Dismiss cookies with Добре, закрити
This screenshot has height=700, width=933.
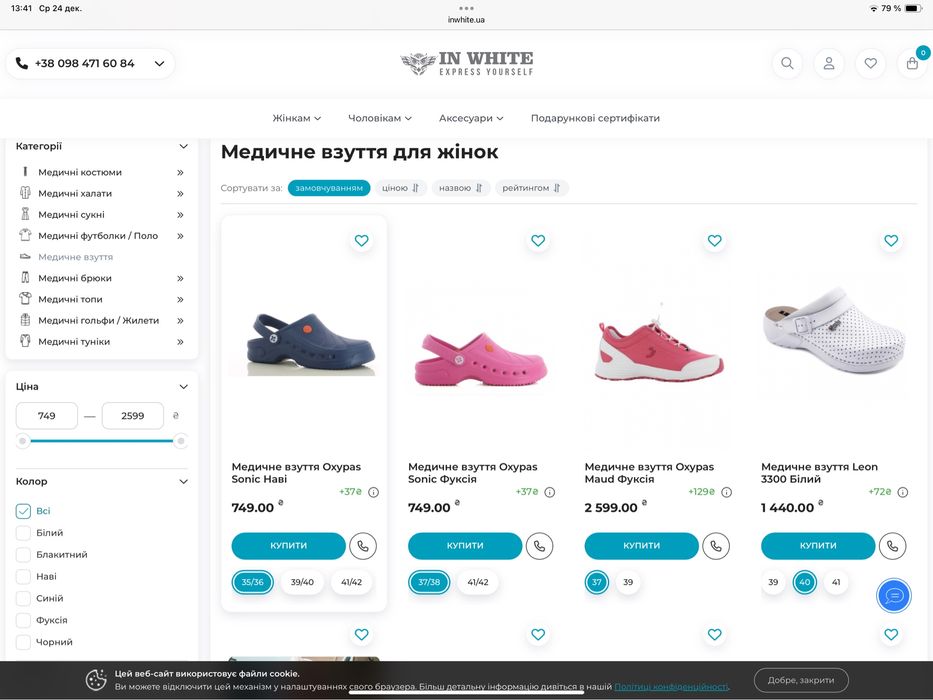tap(801, 680)
